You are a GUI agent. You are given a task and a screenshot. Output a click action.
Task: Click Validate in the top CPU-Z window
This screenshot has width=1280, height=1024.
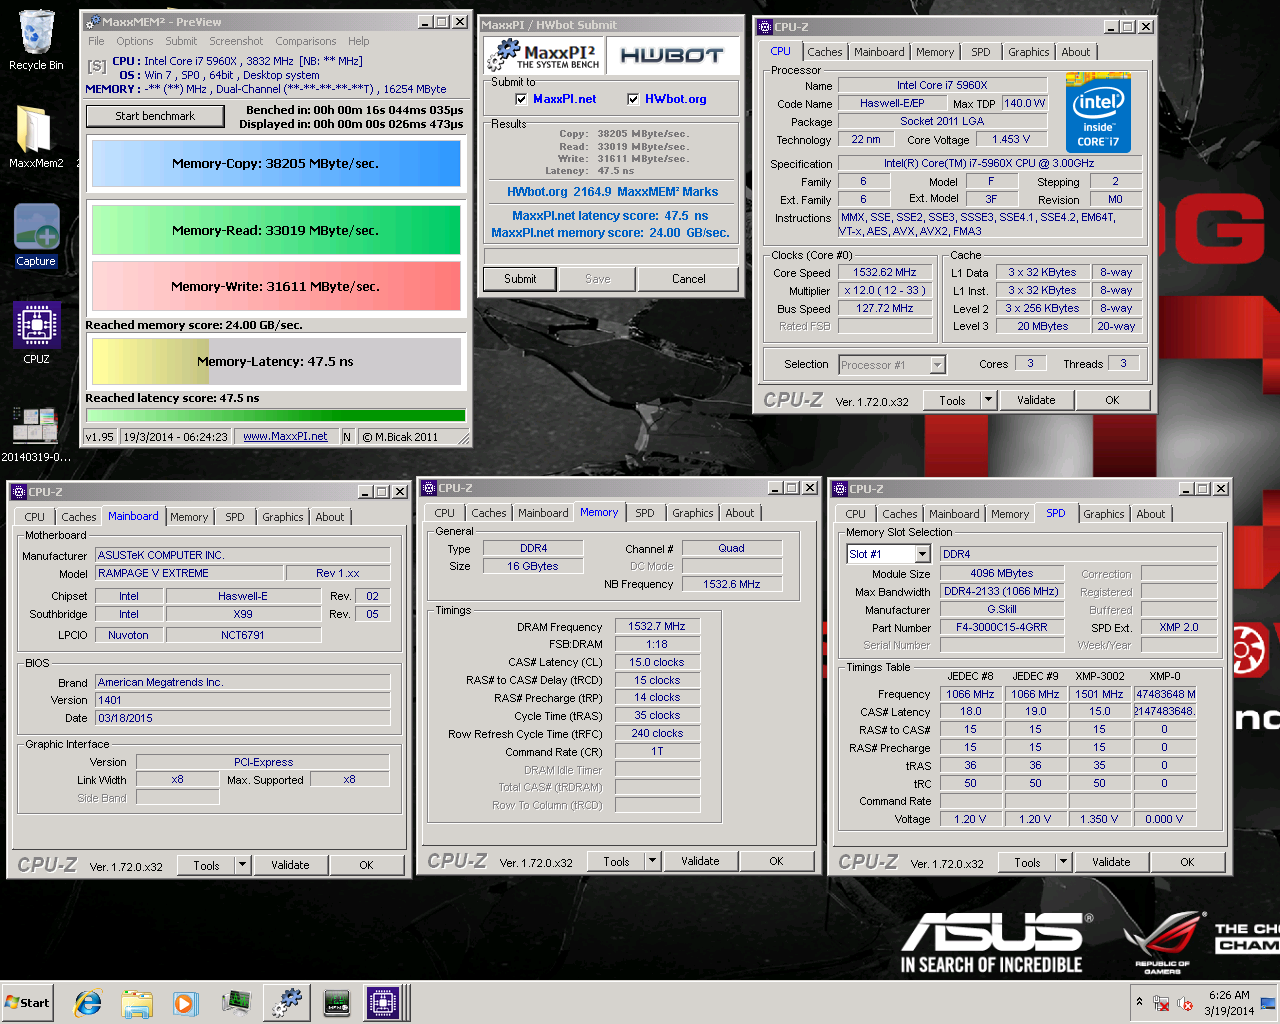(1036, 400)
